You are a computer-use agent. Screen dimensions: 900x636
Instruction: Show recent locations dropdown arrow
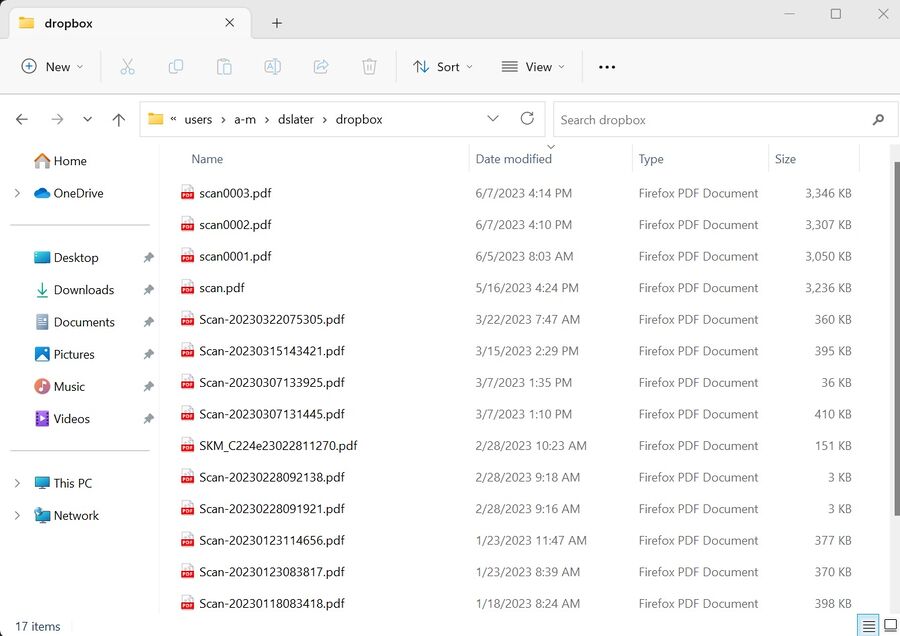87,119
